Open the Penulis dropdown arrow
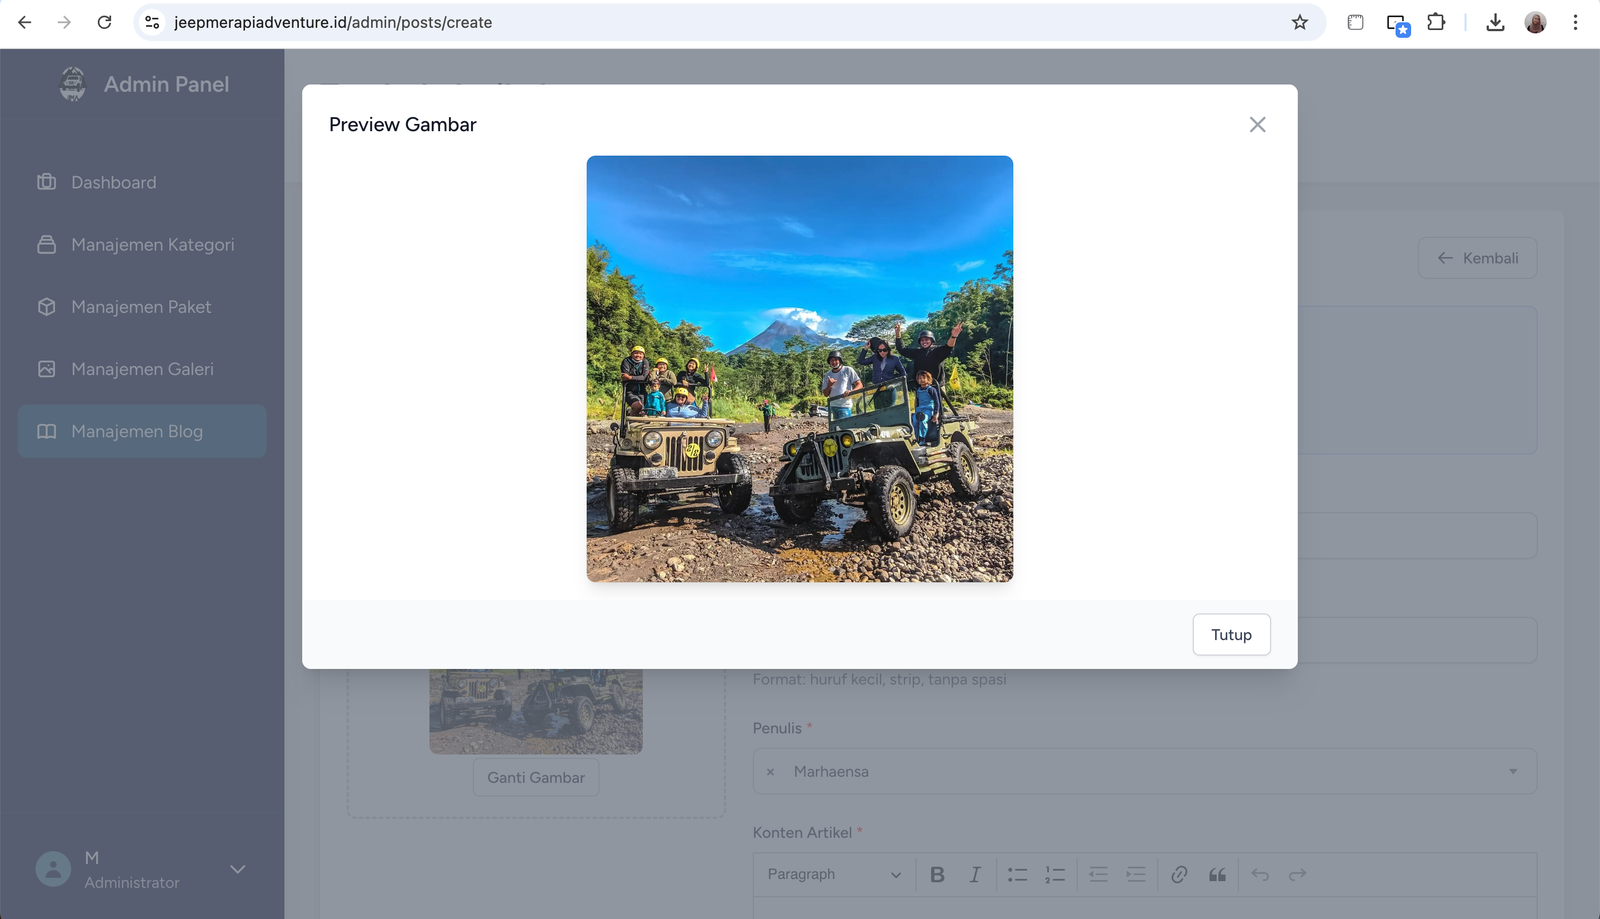Viewport: 1600px width, 919px height. (1512, 771)
